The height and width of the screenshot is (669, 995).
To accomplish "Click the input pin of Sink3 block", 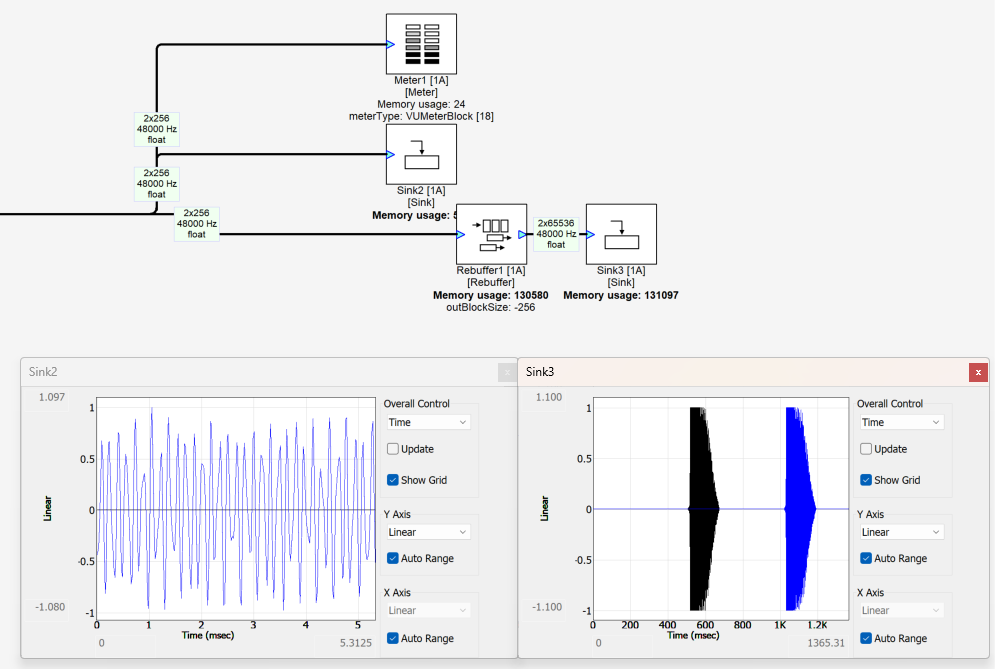I will point(591,235).
